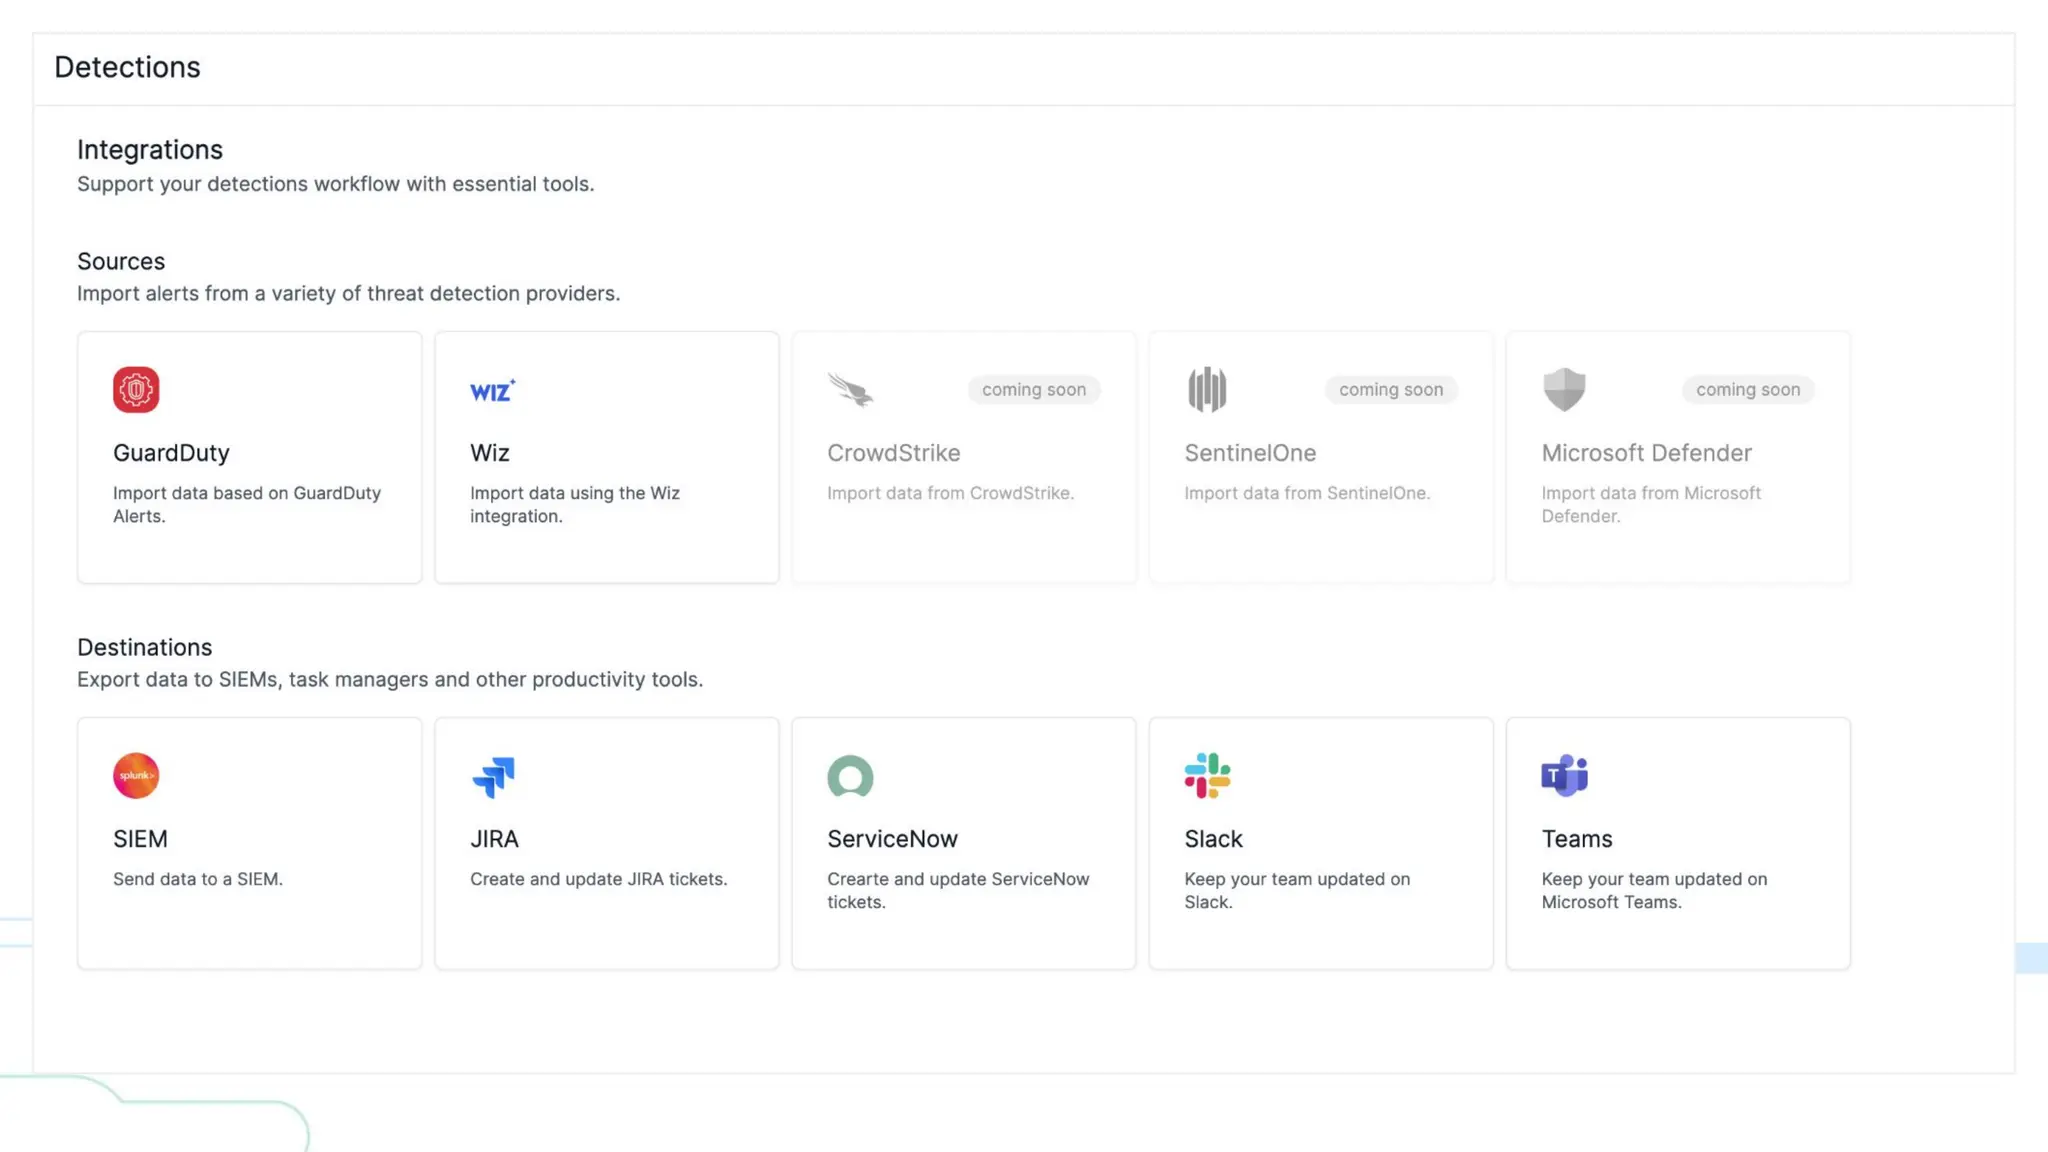Click the JIRA blue arrows icon
Screen dimensions: 2048x1152
[493, 777]
